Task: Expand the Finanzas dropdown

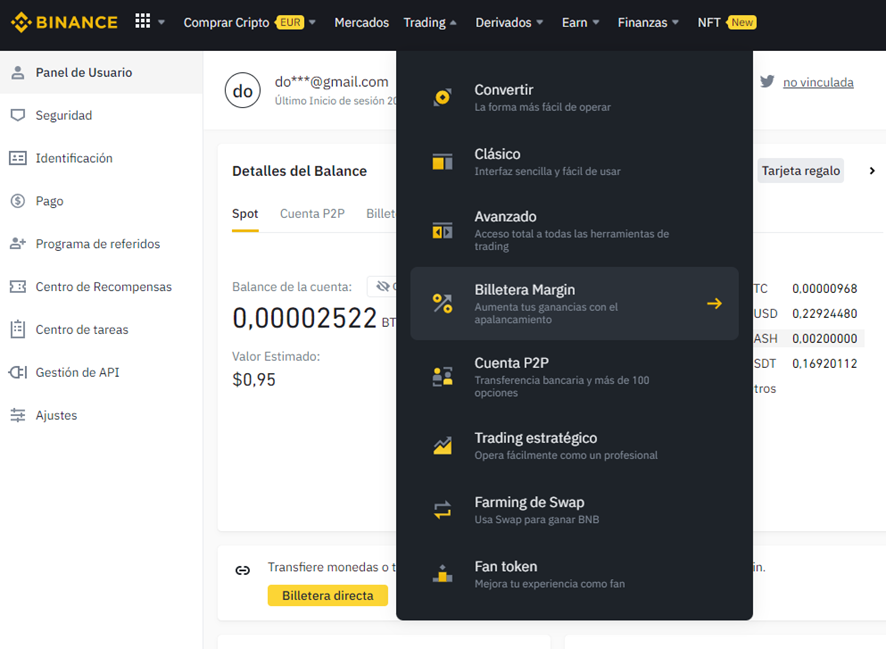Action: (x=675, y=23)
